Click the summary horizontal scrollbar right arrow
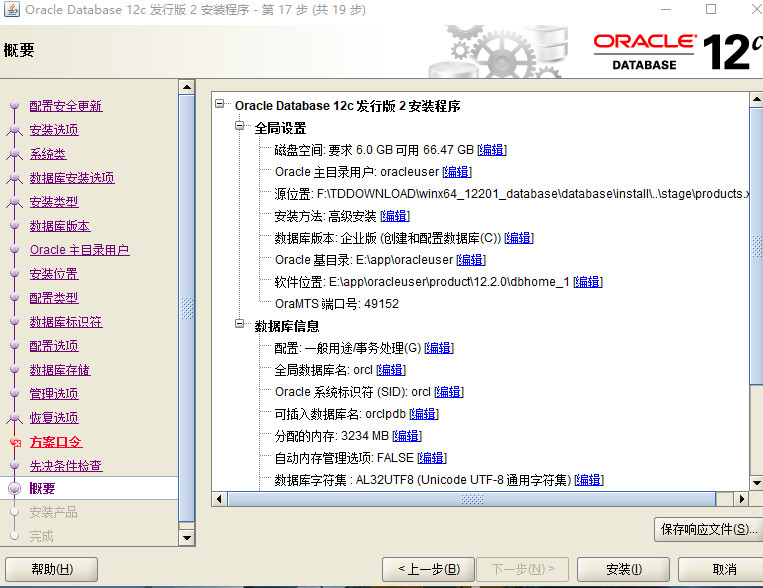 tap(741, 499)
